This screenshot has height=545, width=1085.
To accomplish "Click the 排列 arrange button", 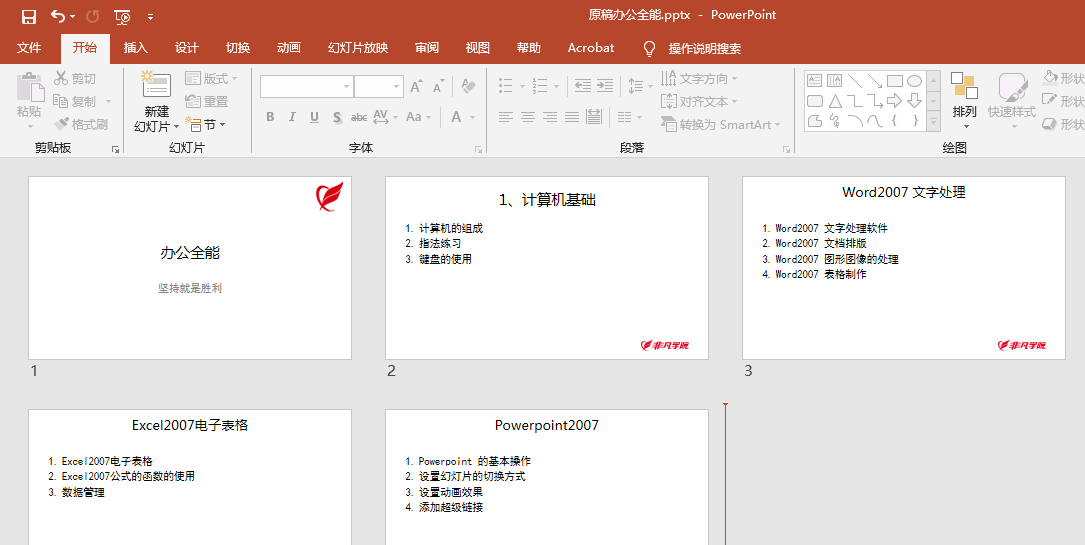I will (x=964, y=99).
